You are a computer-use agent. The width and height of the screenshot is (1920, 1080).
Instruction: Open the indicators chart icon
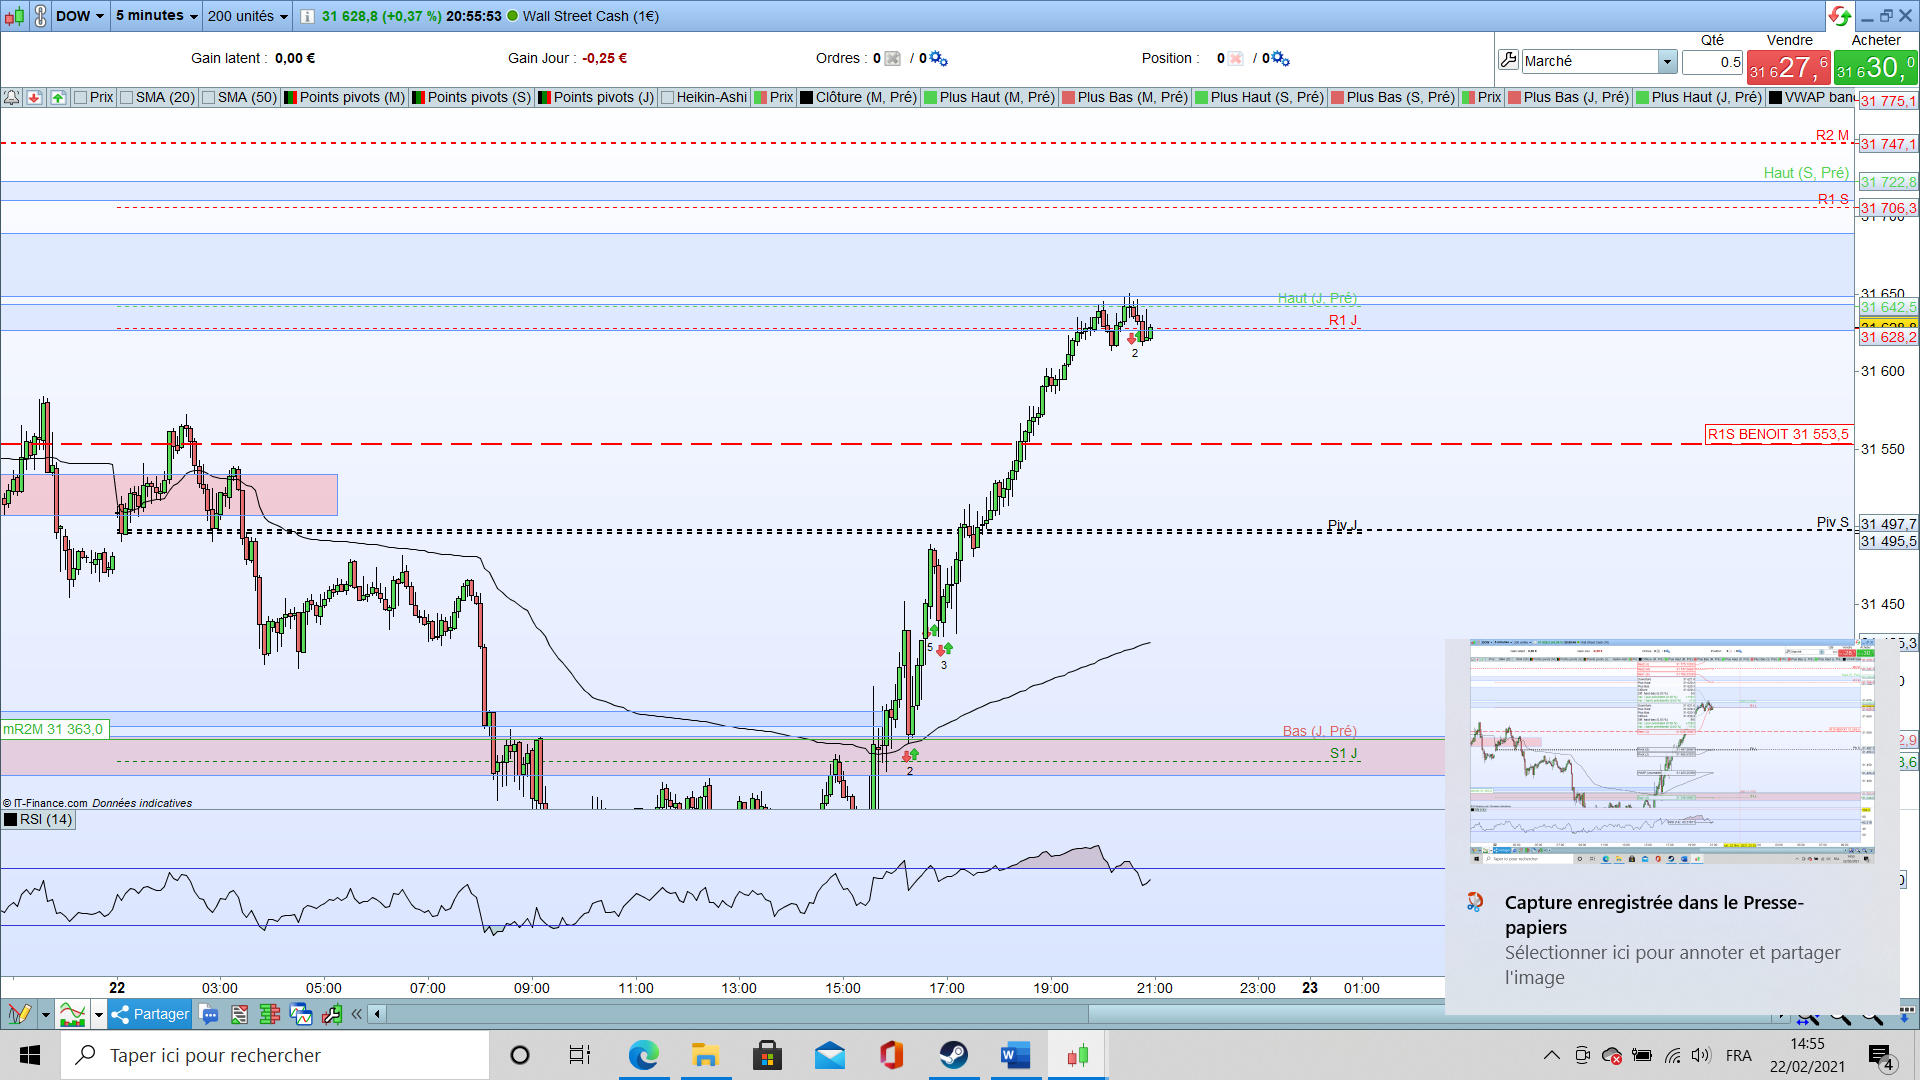point(72,1014)
